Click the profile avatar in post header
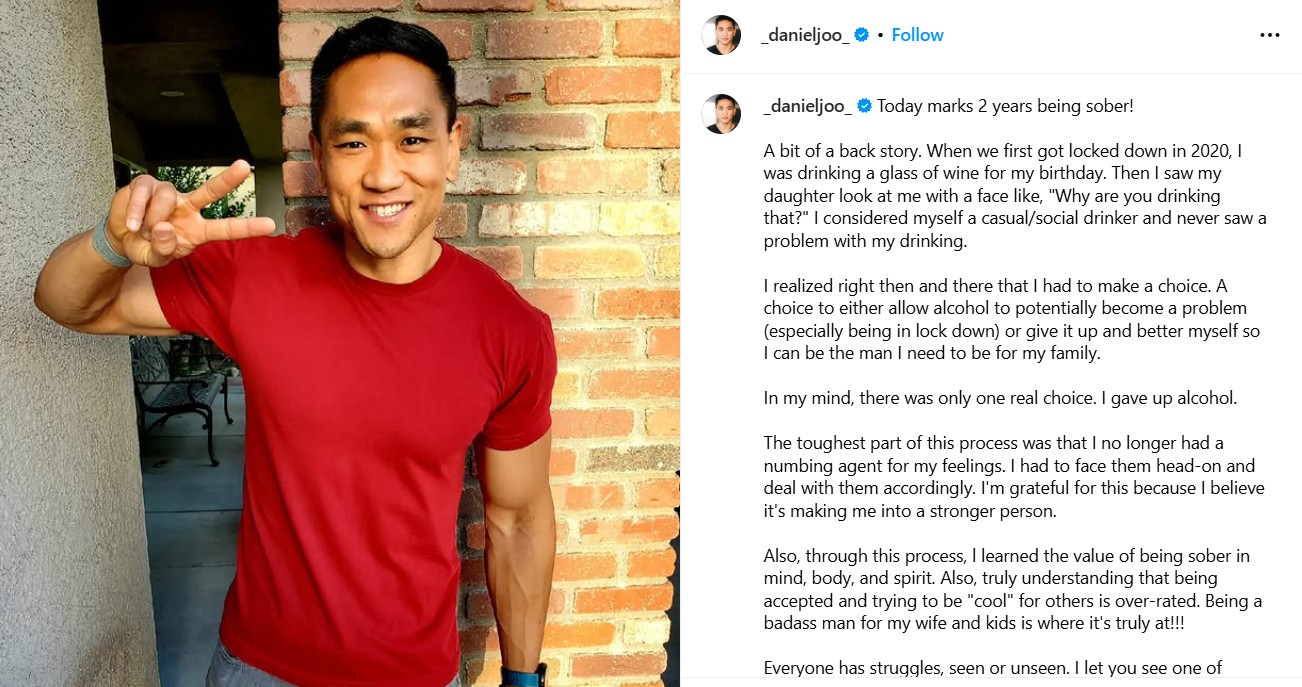 tap(721, 35)
